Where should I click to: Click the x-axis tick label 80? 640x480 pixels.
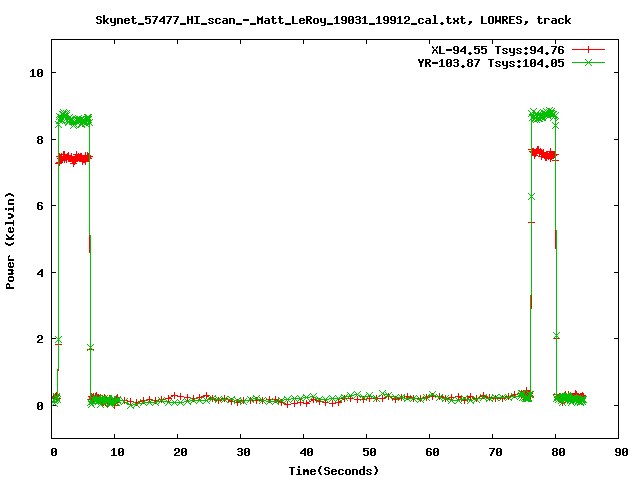click(x=558, y=452)
